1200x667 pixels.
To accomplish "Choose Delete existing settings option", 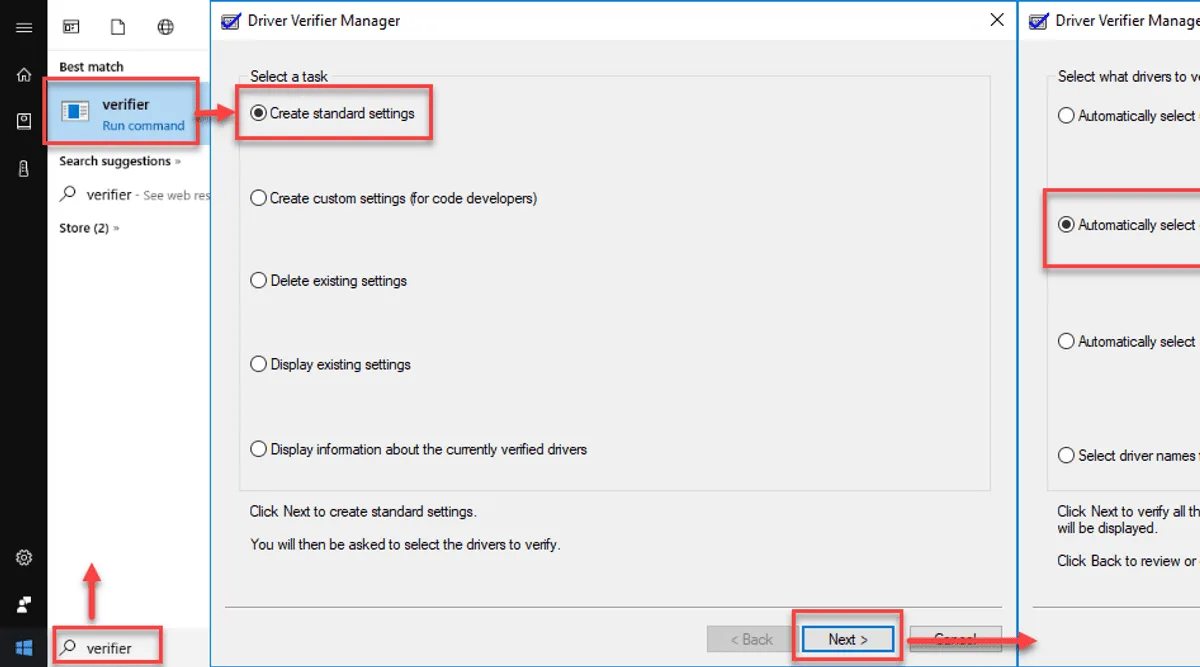I will tap(328, 281).
